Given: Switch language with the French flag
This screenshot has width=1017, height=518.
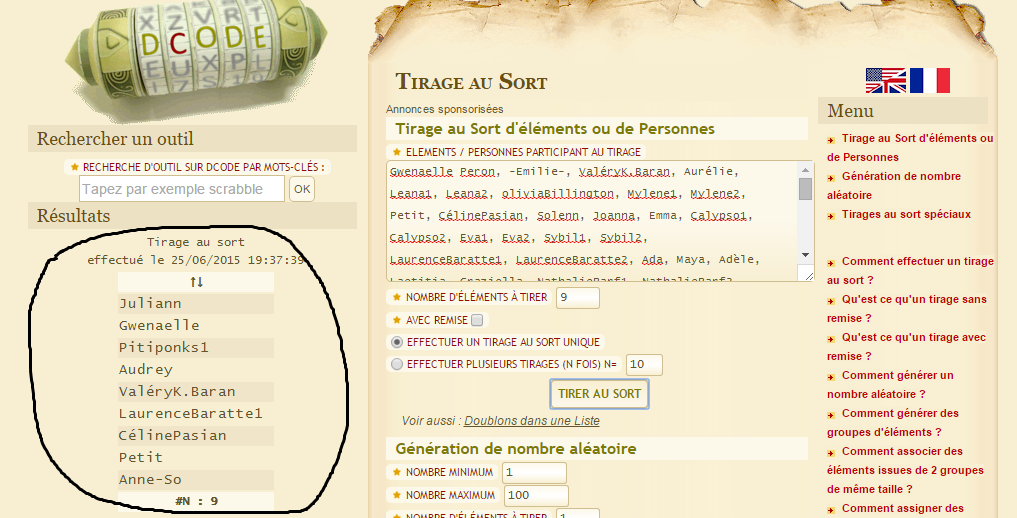Looking at the screenshot, I should [929, 80].
